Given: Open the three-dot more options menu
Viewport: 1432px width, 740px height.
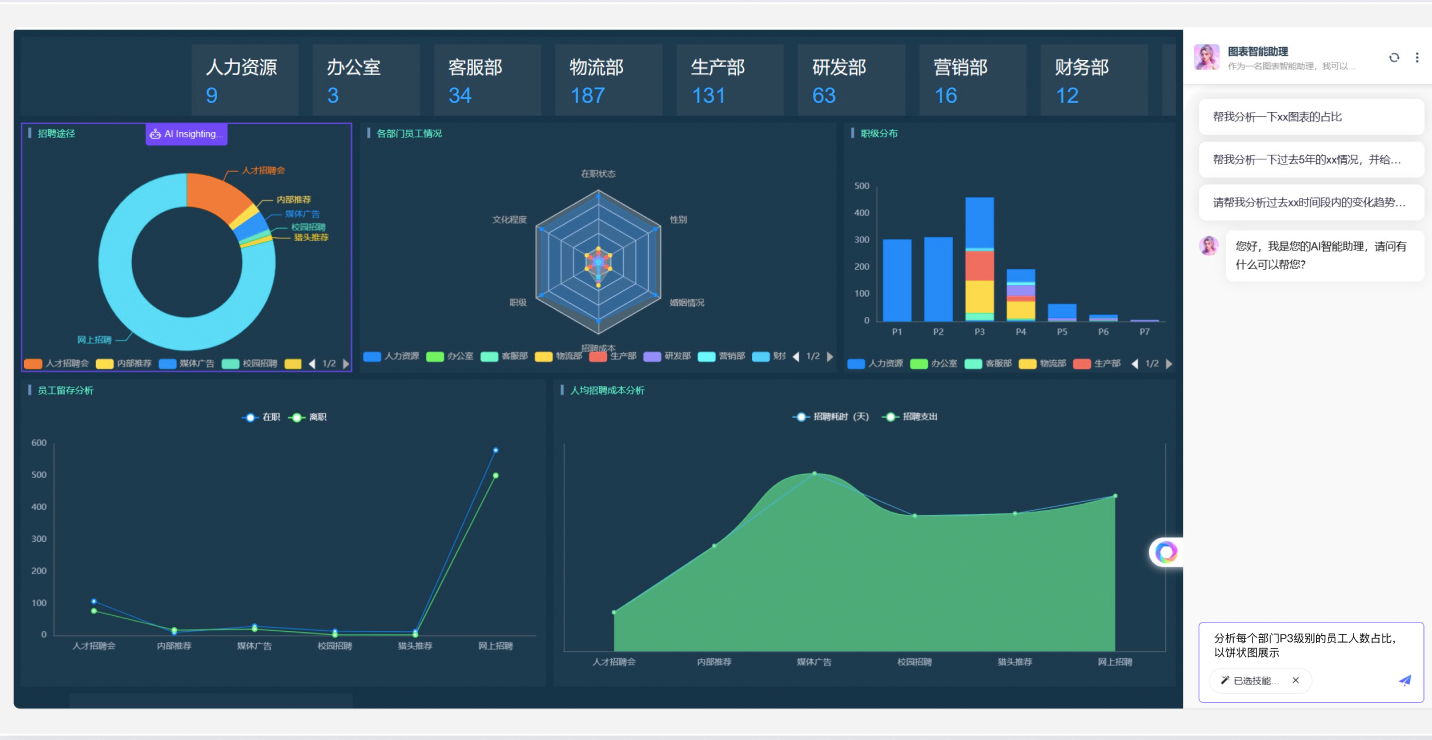Looking at the screenshot, I should click(1417, 58).
